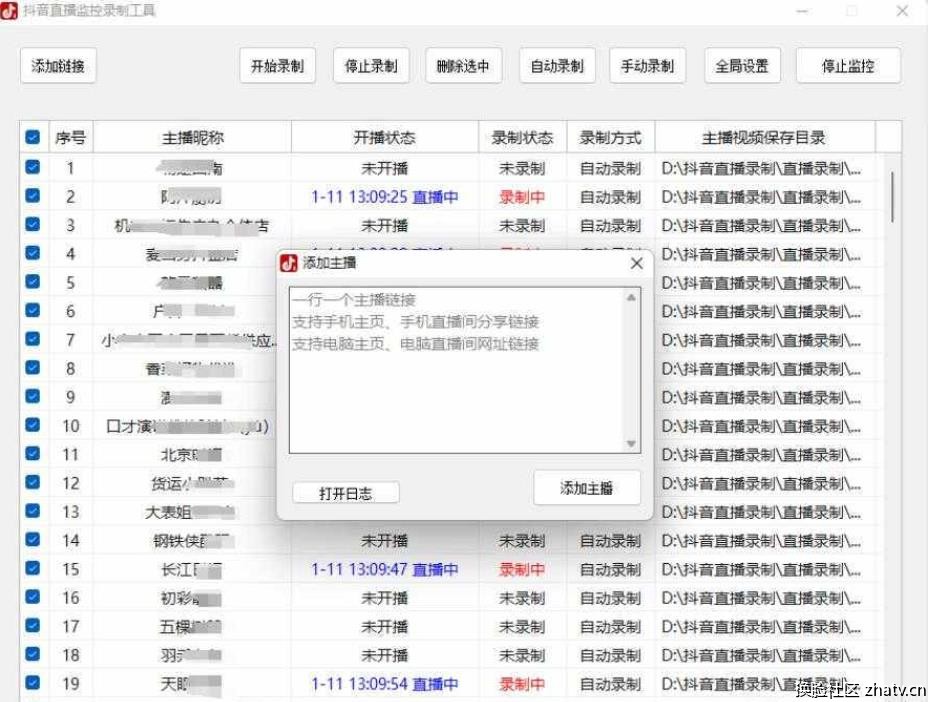929x702 pixels.
Task: Click 停止监控 button
Action: click(x=848, y=66)
